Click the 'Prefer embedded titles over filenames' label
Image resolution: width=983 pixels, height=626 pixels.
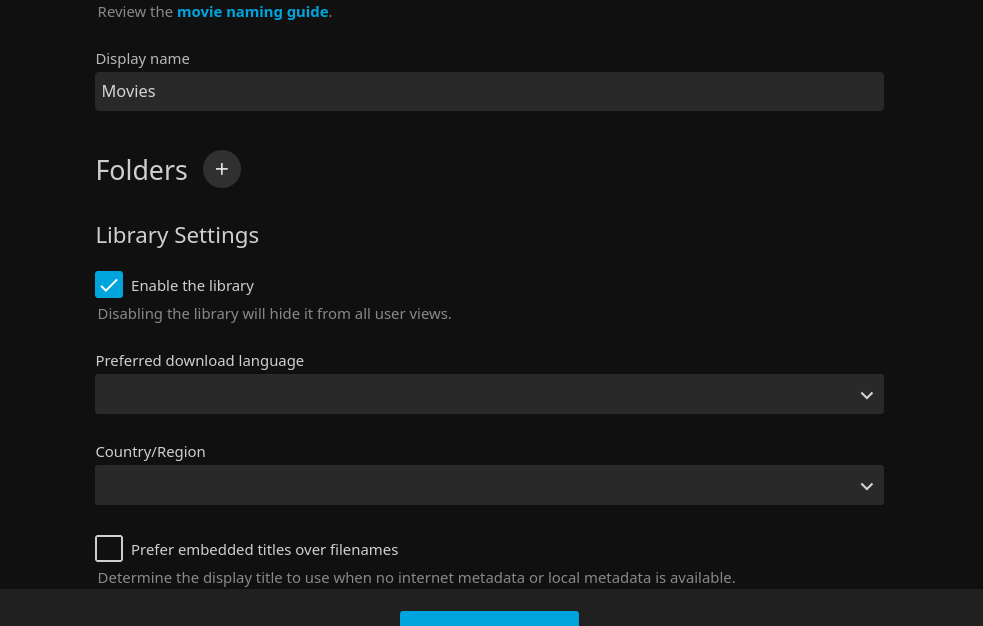[x=265, y=550]
